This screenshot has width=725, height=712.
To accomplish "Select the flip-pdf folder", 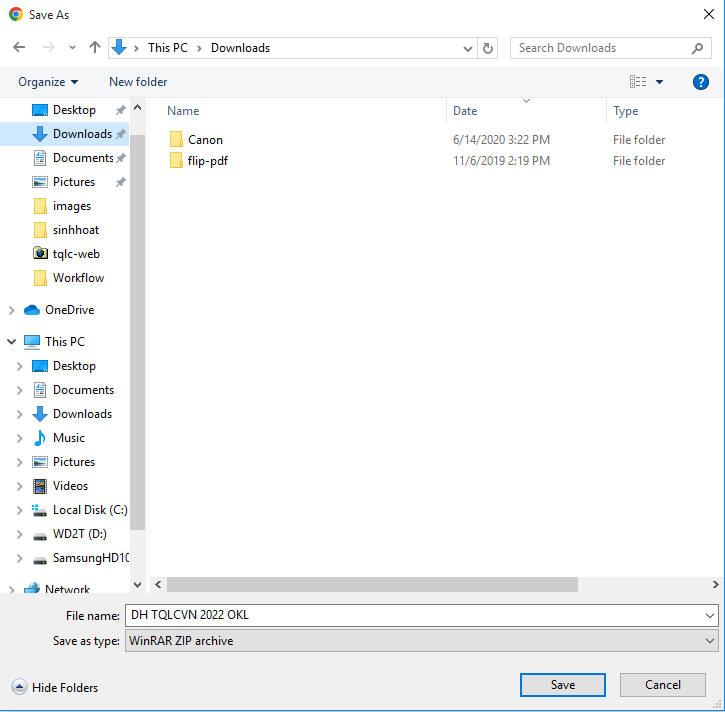I will pyautogui.click(x=208, y=161).
